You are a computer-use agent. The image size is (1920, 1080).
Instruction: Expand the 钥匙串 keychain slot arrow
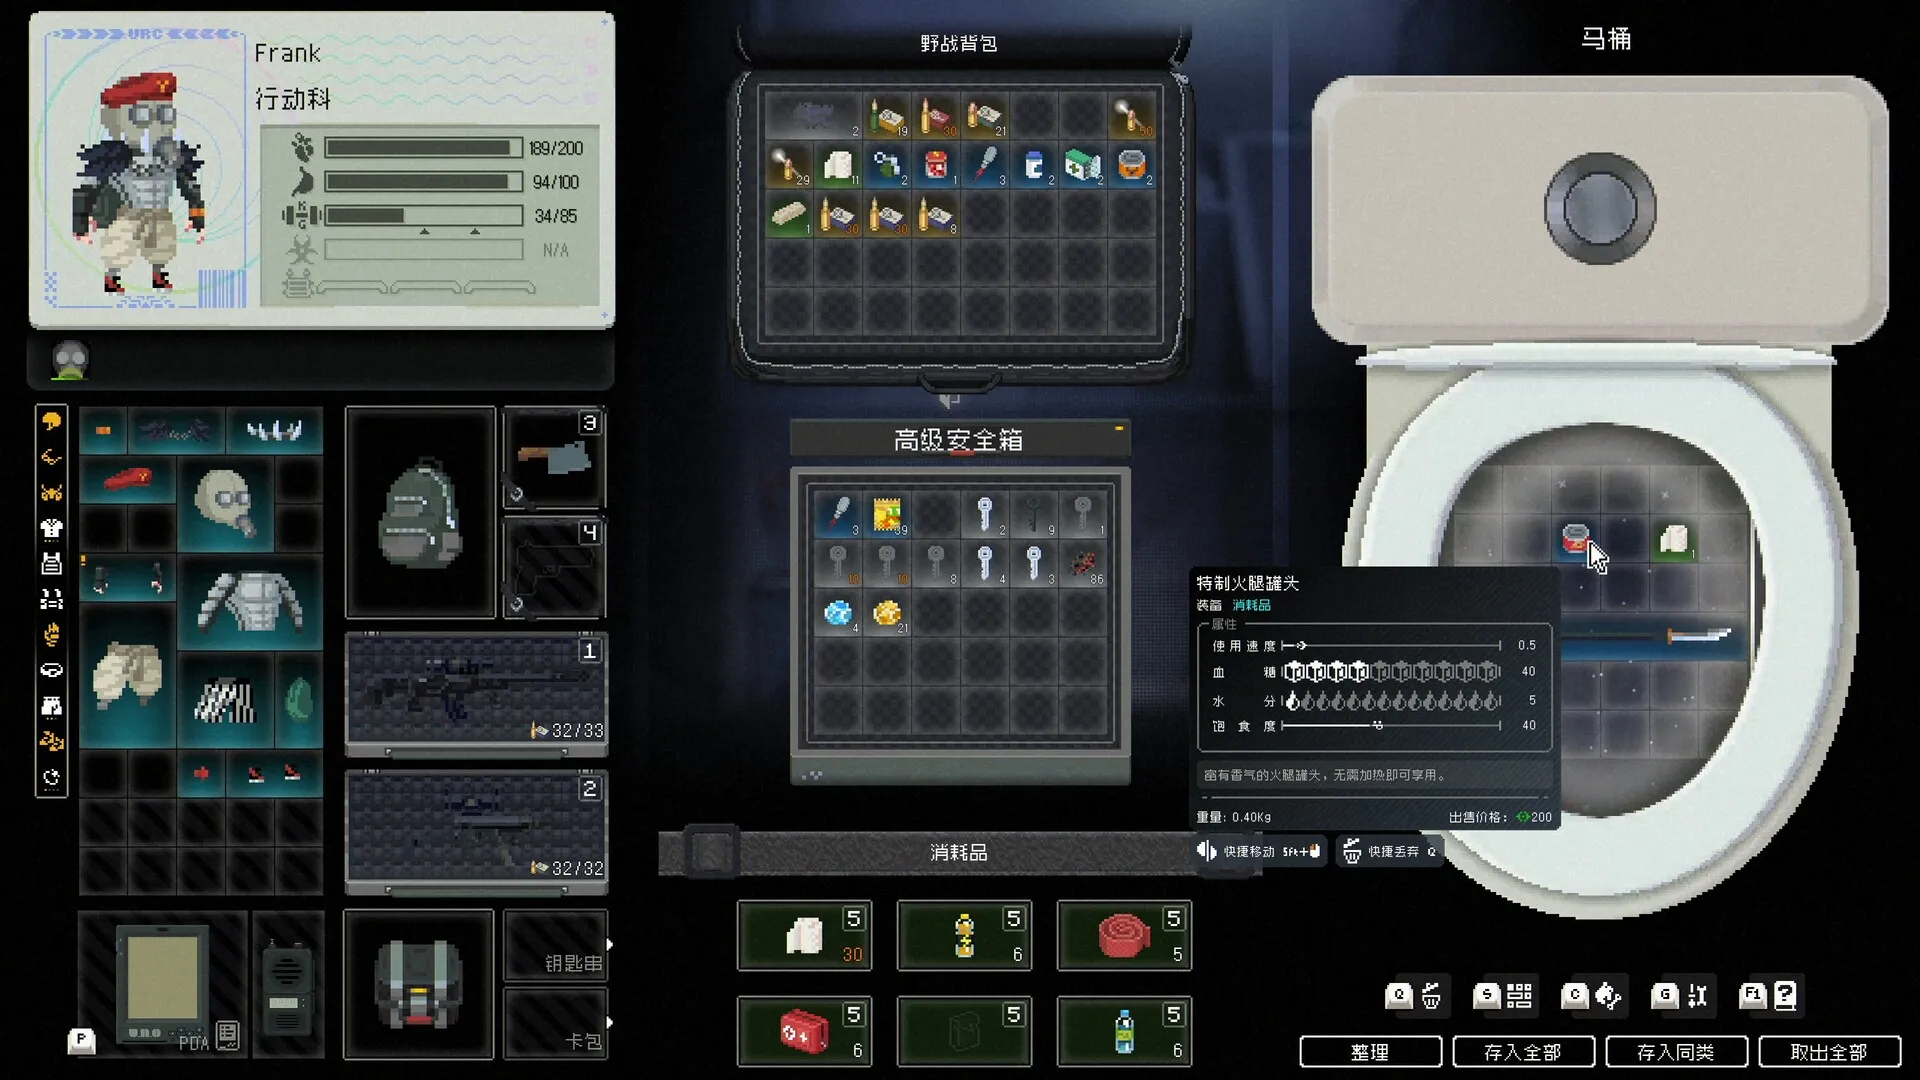point(609,944)
